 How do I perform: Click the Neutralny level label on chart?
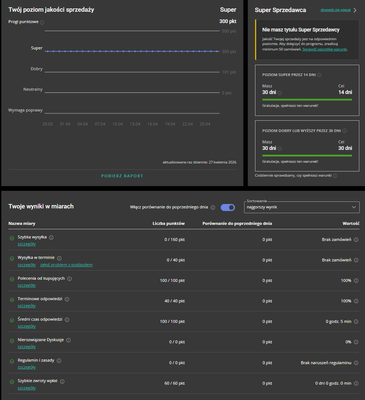[x=33, y=89]
